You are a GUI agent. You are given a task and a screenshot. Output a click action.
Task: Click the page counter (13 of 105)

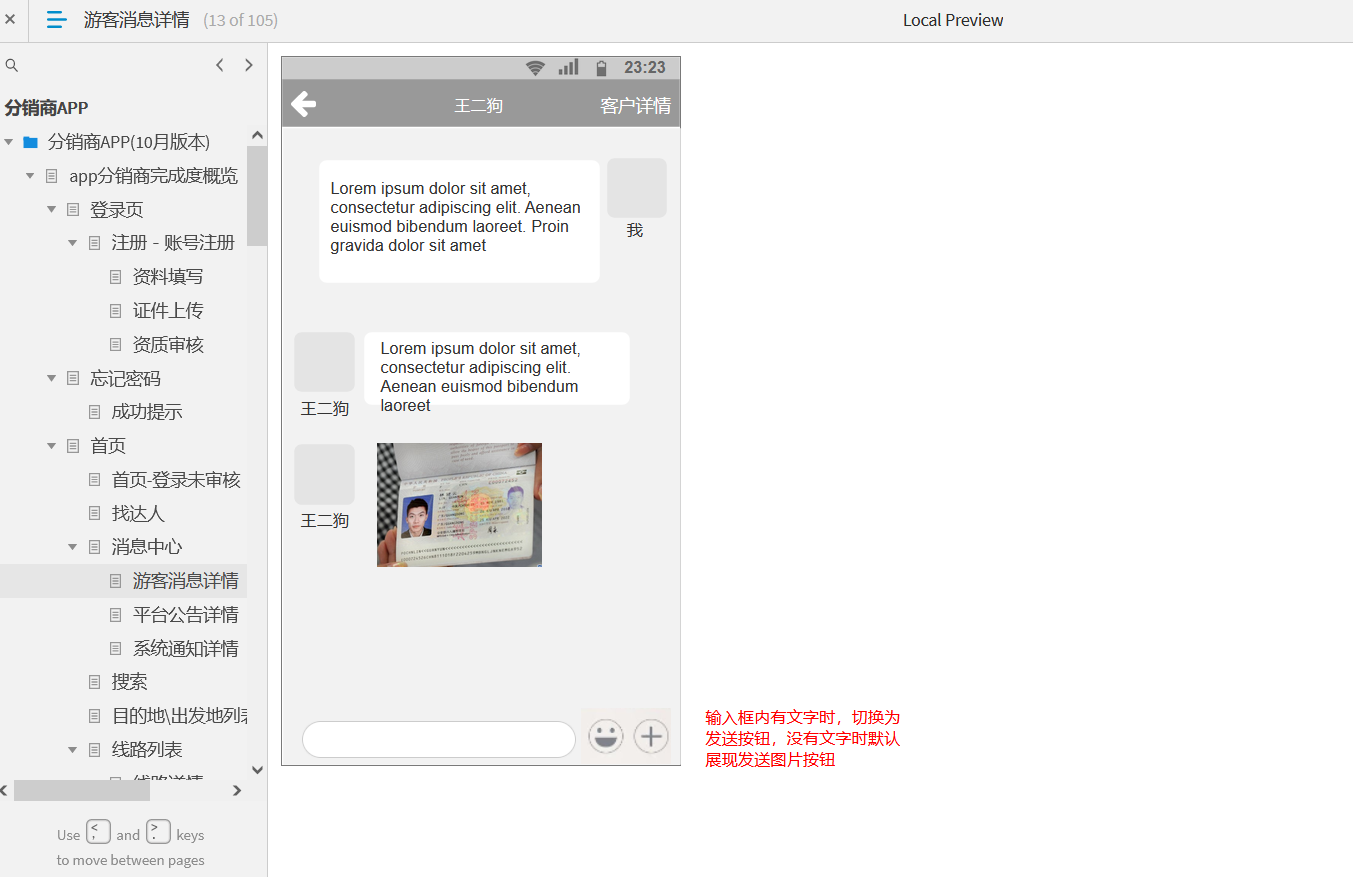pos(240,20)
